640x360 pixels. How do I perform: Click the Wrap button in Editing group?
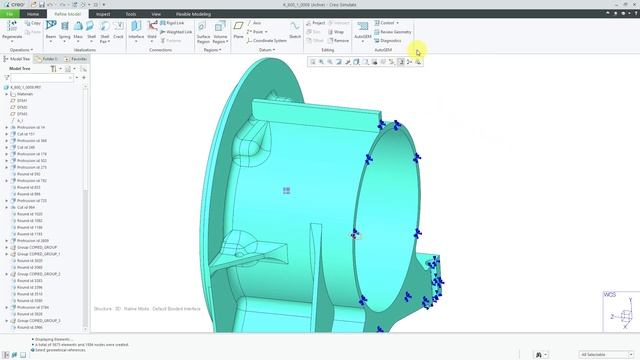tap(336, 32)
